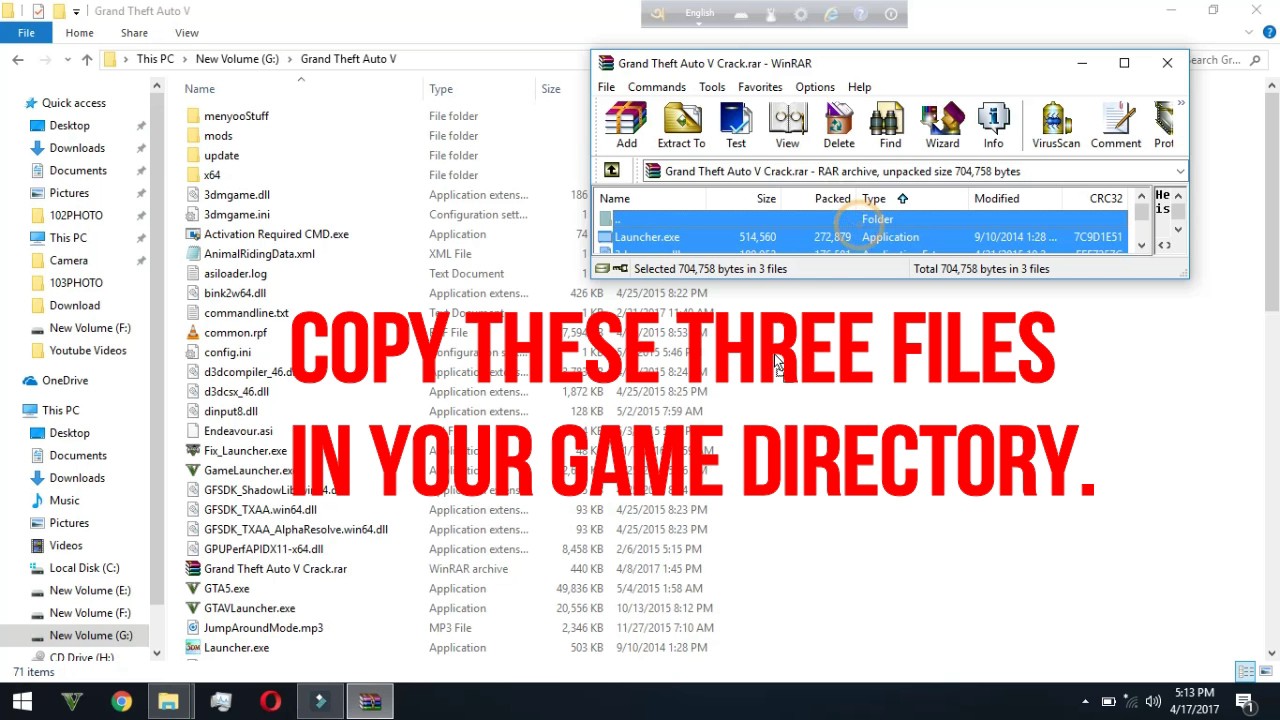Open the WinRAR archive path dropdown

tap(1180, 171)
